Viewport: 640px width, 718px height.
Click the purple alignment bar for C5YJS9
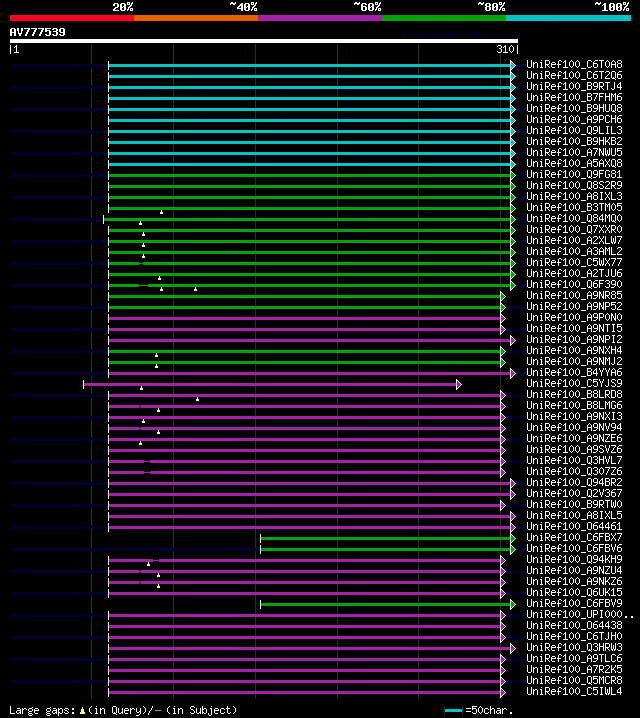coord(270,384)
